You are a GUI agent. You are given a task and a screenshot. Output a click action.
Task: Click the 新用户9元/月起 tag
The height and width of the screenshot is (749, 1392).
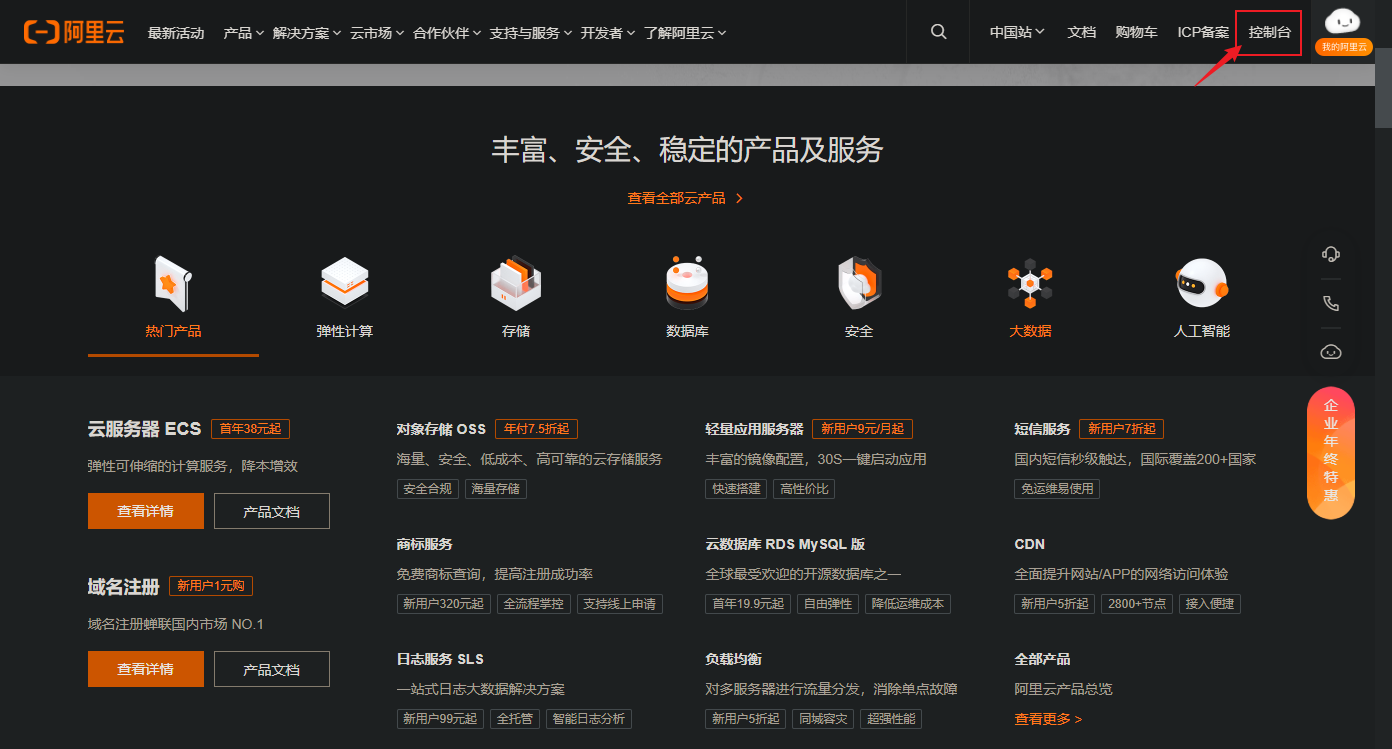coord(862,429)
